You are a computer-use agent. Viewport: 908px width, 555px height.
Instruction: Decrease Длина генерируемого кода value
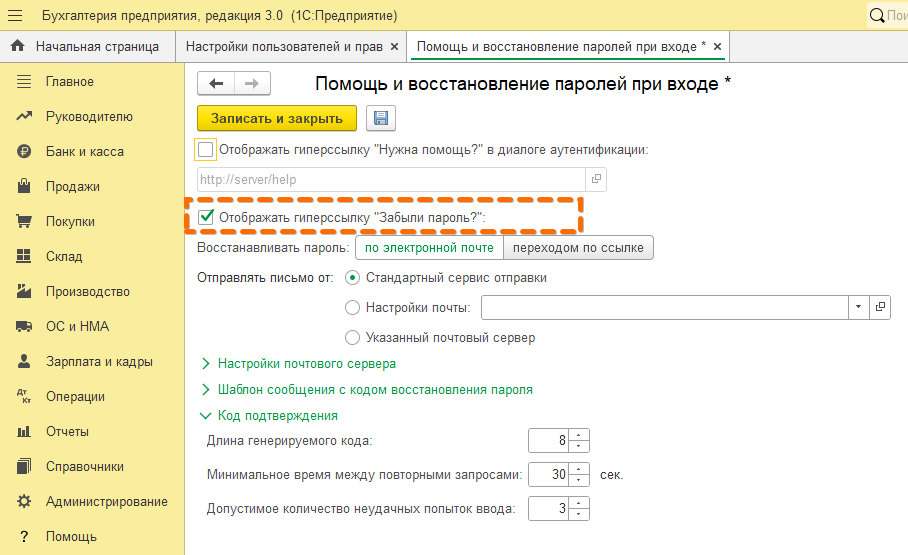click(579, 446)
